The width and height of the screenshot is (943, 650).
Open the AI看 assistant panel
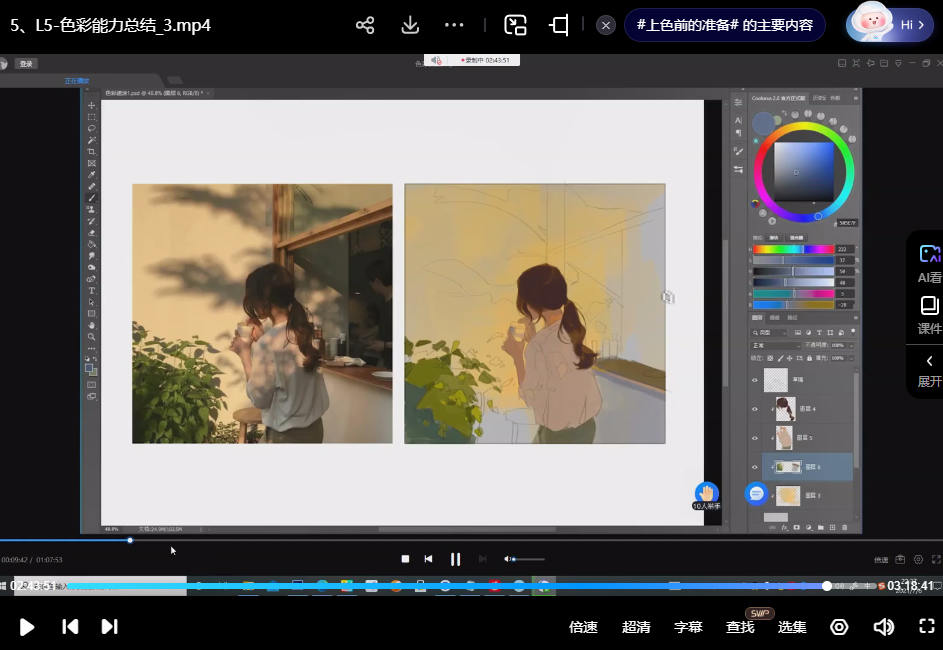coord(929,263)
